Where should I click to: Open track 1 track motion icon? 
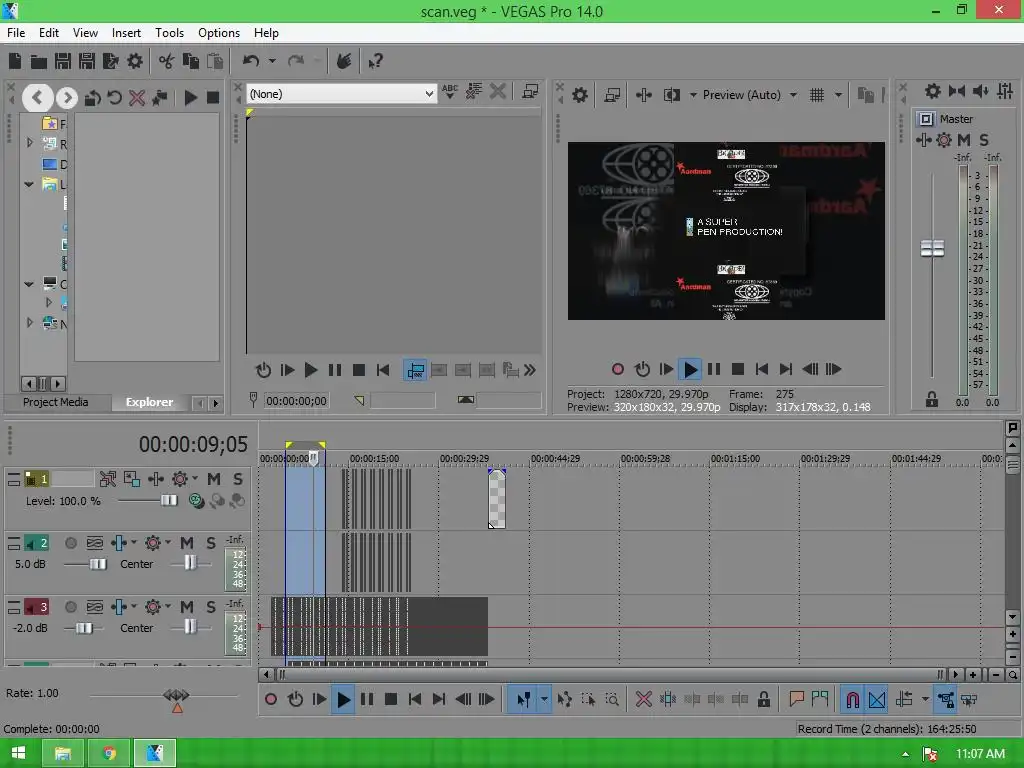pos(155,479)
